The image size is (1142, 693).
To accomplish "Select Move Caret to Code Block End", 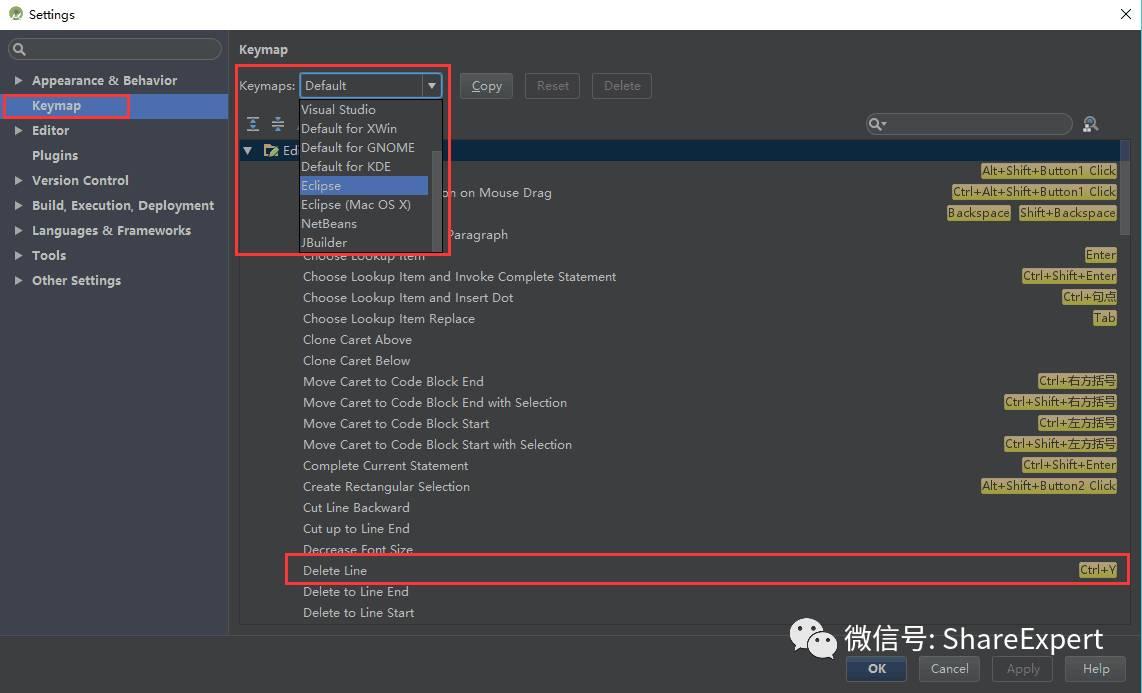I will point(393,381).
